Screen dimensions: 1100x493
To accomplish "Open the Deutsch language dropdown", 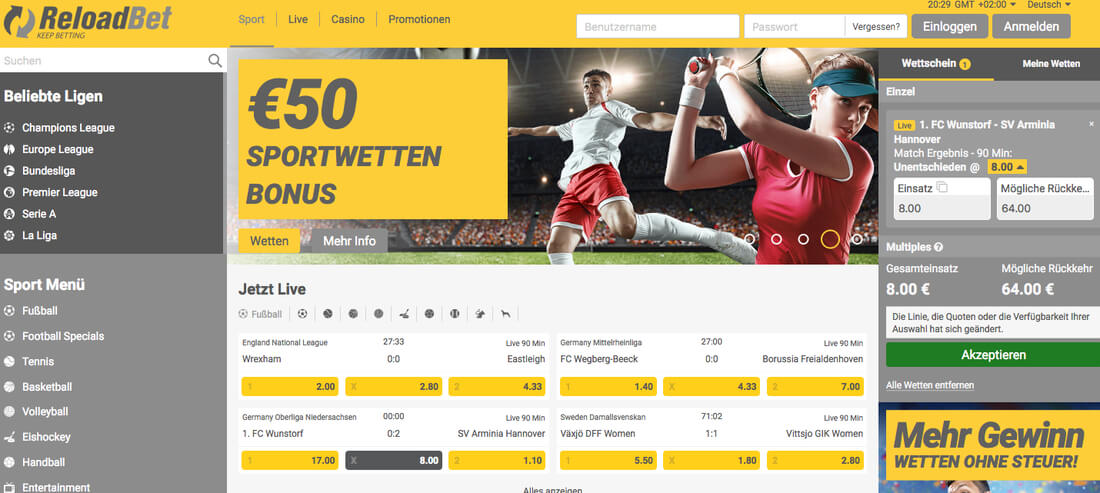I will pos(1049,5).
